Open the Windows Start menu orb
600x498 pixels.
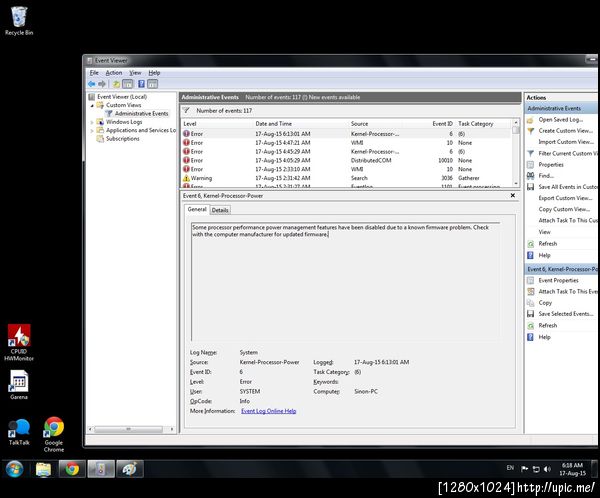point(15,469)
